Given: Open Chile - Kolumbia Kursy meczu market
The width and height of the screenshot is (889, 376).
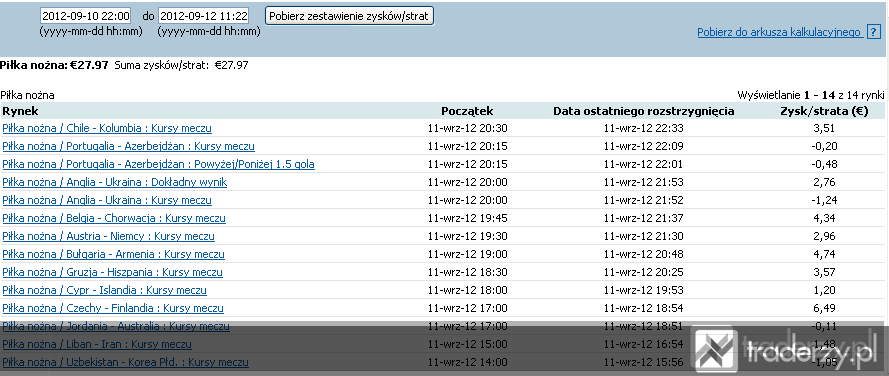Looking at the screenshot, I should coord(107,128).
